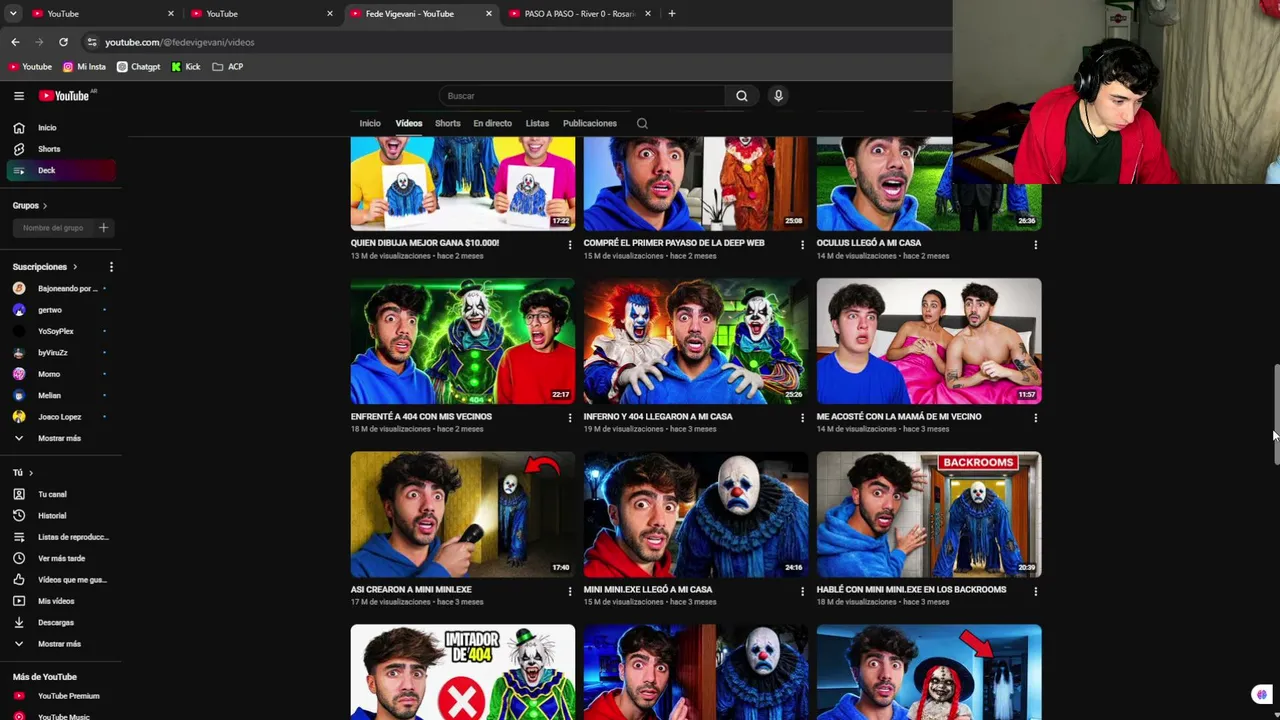Screen dimensions: 1280x720
Task: Click the browser address bar URL
Action: coord(180,42)
